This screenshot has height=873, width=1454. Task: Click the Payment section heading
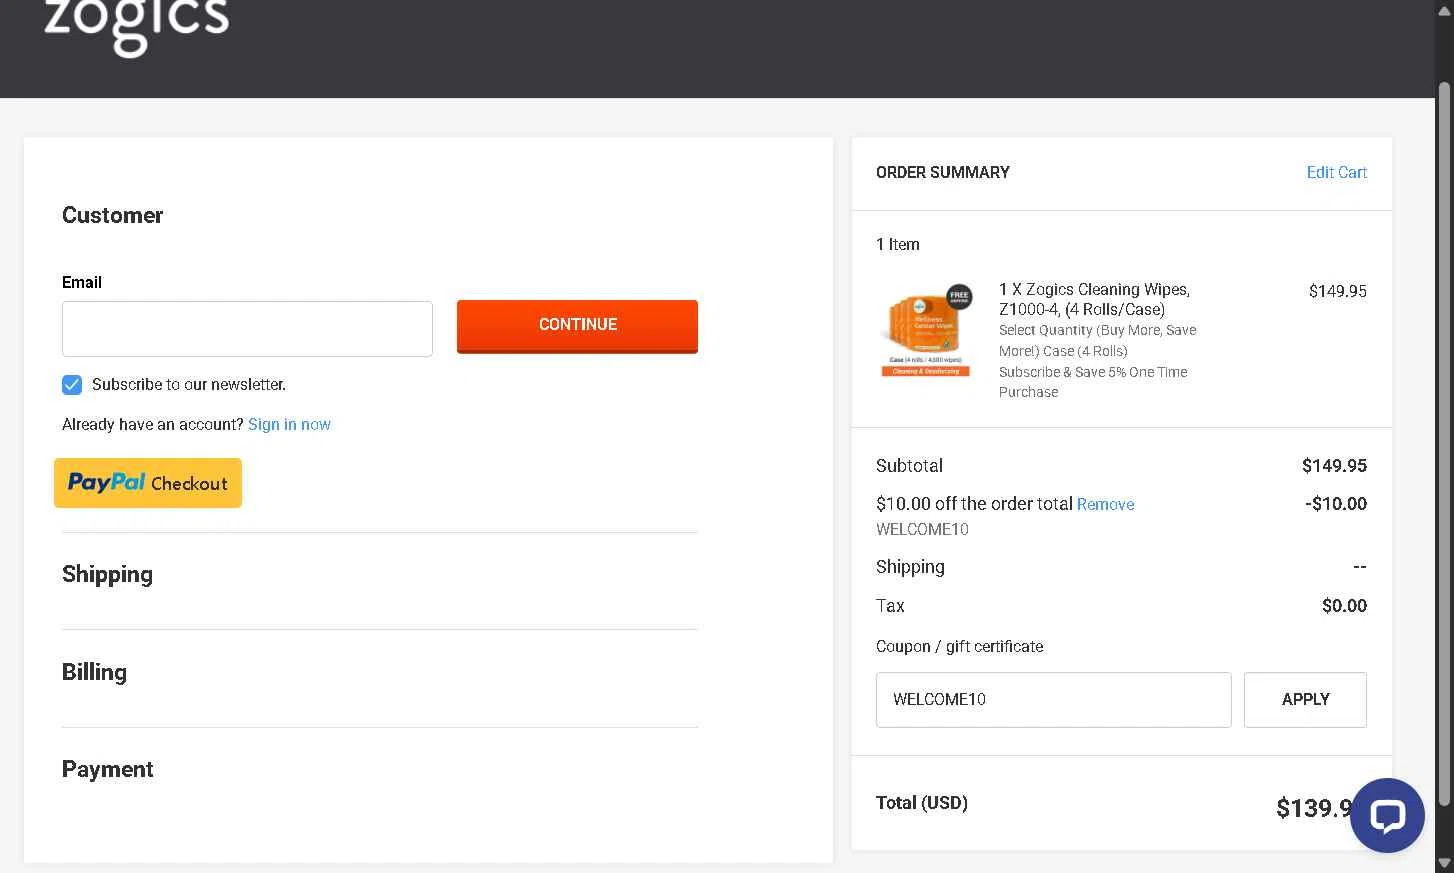(107, 770)
